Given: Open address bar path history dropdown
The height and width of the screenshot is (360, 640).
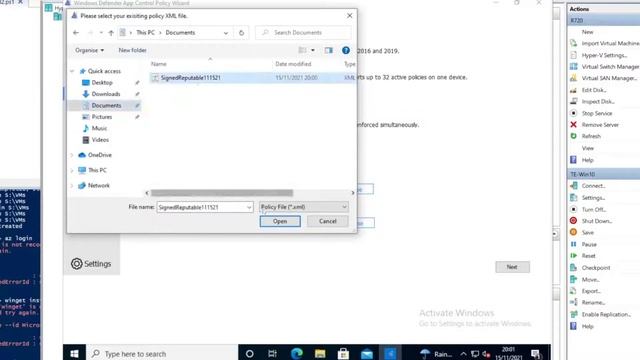Looking at the screenshot, I should [226, 33].
